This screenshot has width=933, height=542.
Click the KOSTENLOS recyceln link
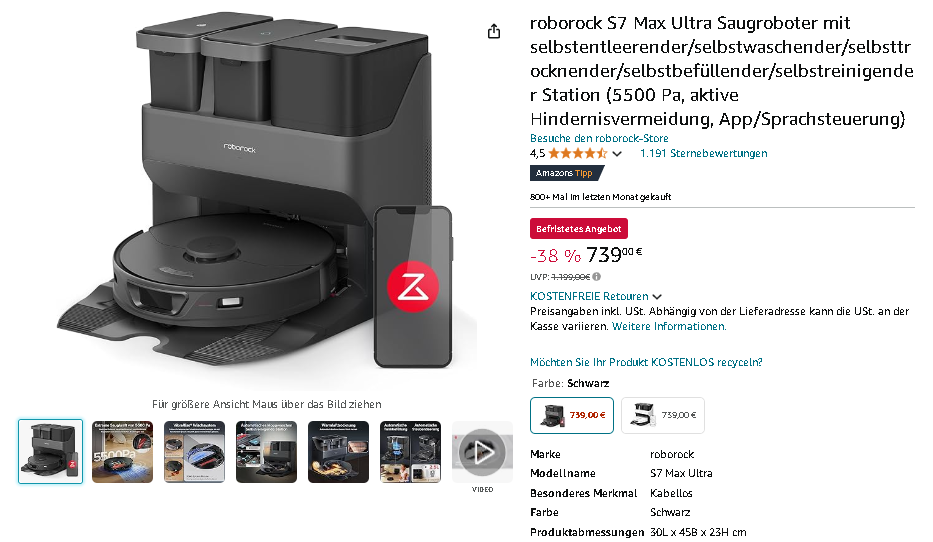(646, 362)
